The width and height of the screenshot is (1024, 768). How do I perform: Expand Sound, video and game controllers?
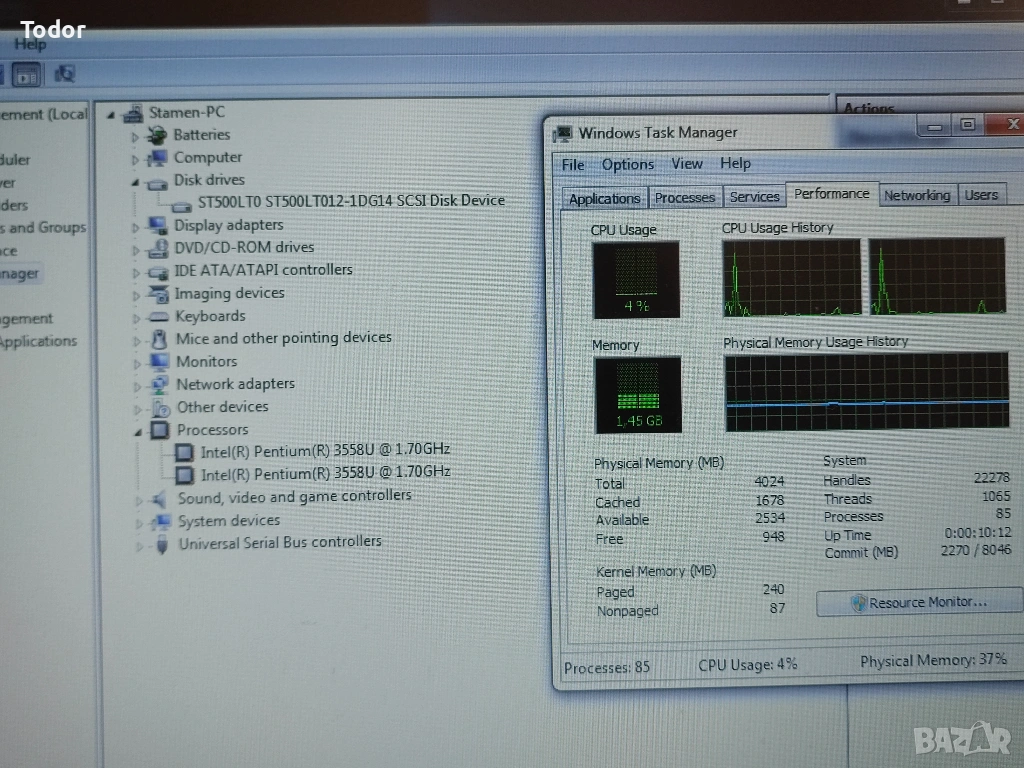(138, 499)
